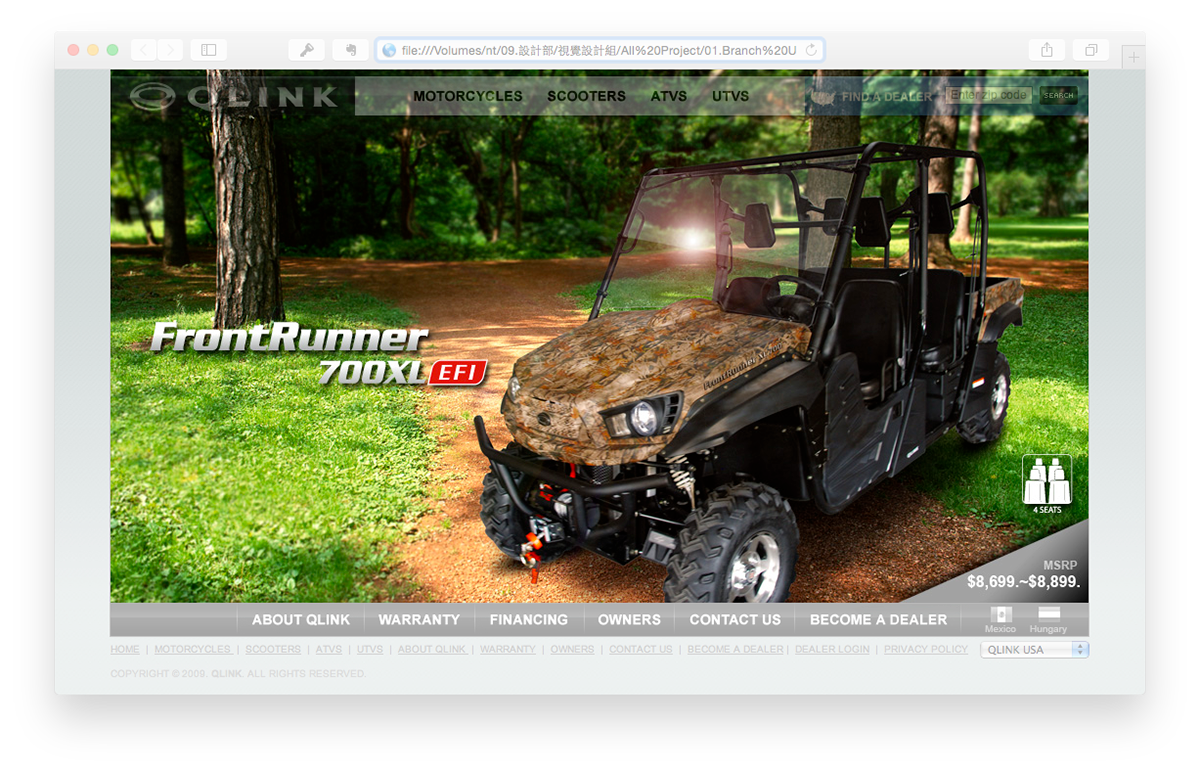
Task: Open Become a Dealer in the gray bar
Action: pos(878,620)
